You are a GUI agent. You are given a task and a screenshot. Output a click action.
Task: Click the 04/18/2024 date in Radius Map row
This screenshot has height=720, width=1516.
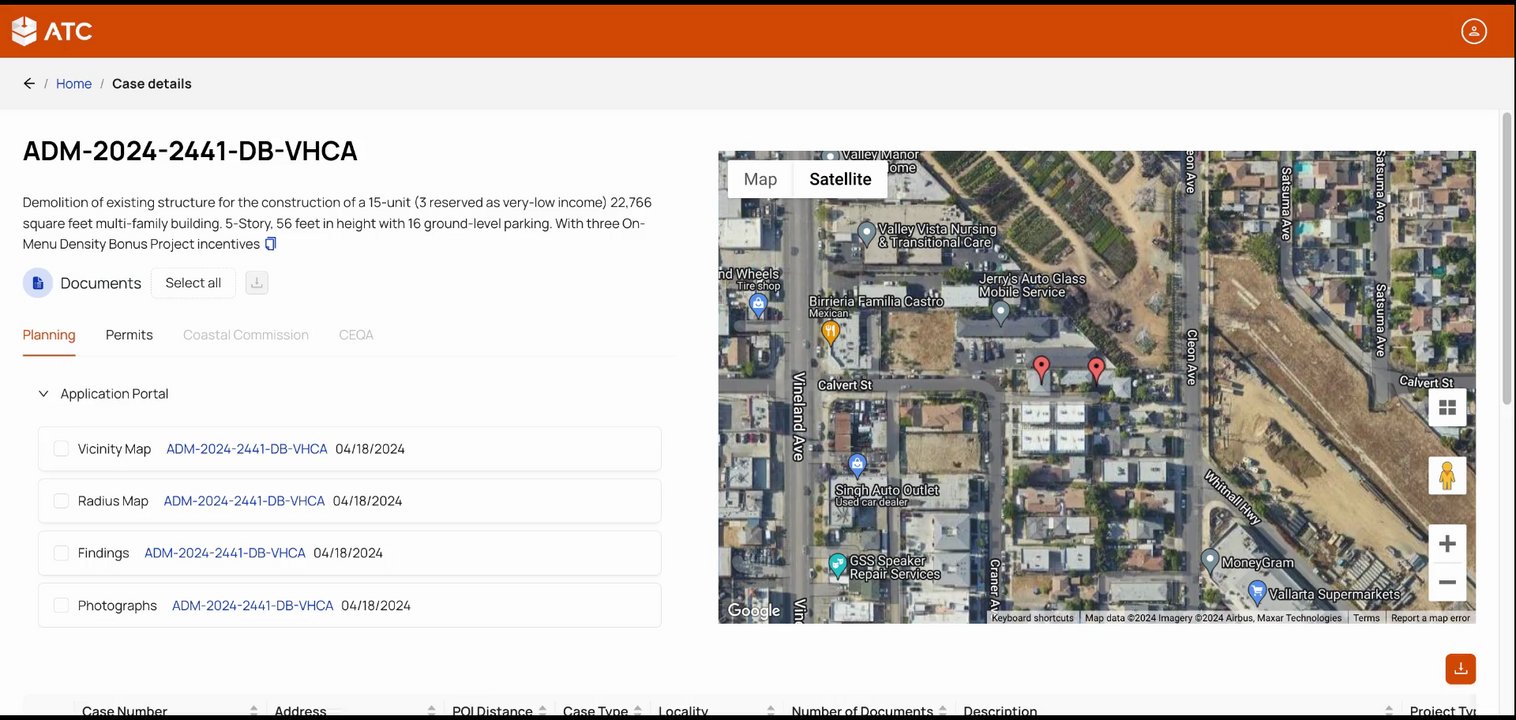pyautogui.click(x=367, y=501)
